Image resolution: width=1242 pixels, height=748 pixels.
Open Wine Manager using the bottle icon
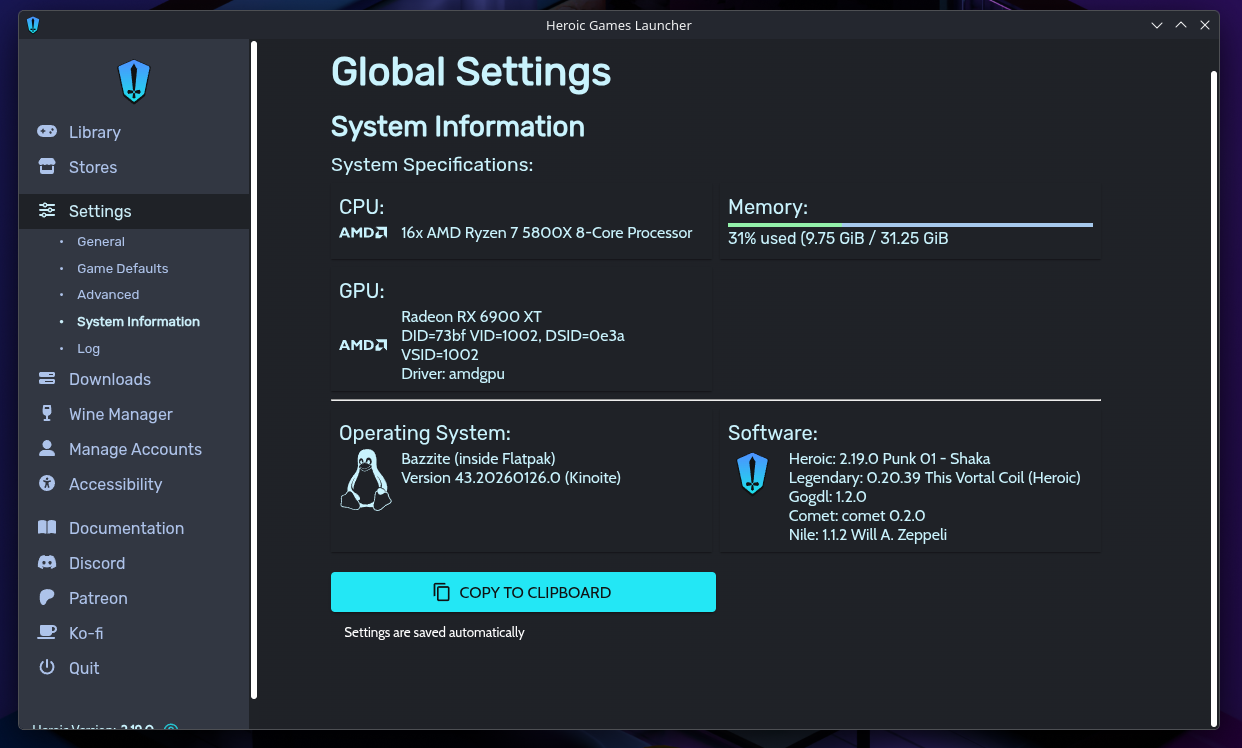tap(46, 414)
